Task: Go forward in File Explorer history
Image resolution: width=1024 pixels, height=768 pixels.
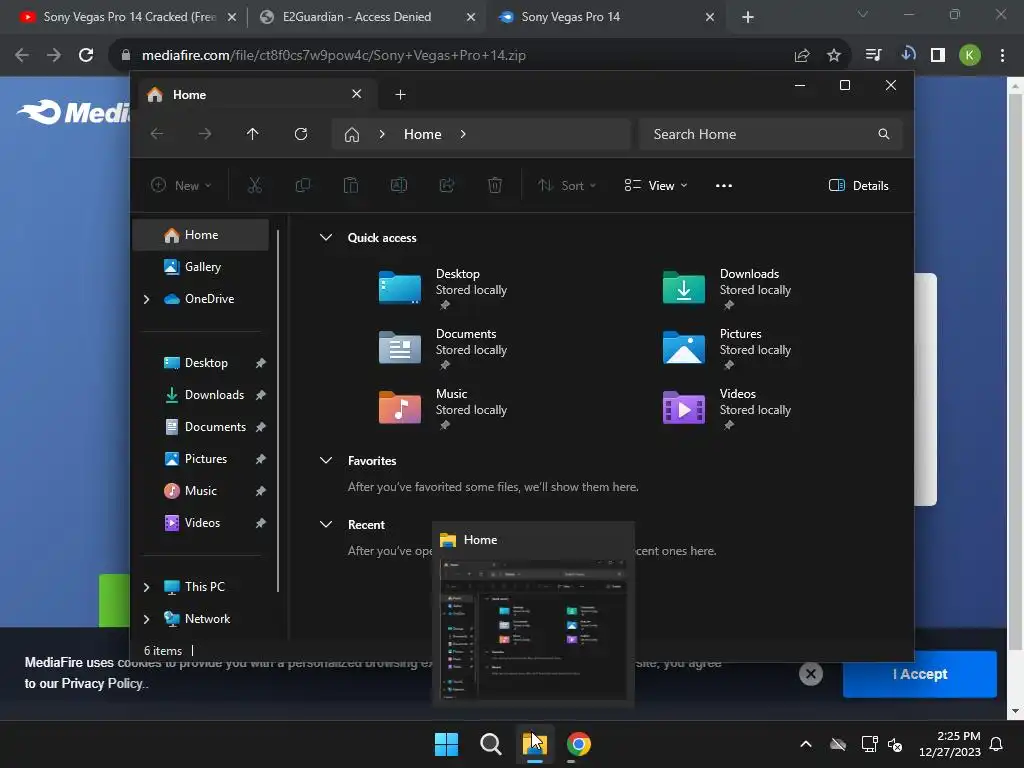Action: (205, 134)
